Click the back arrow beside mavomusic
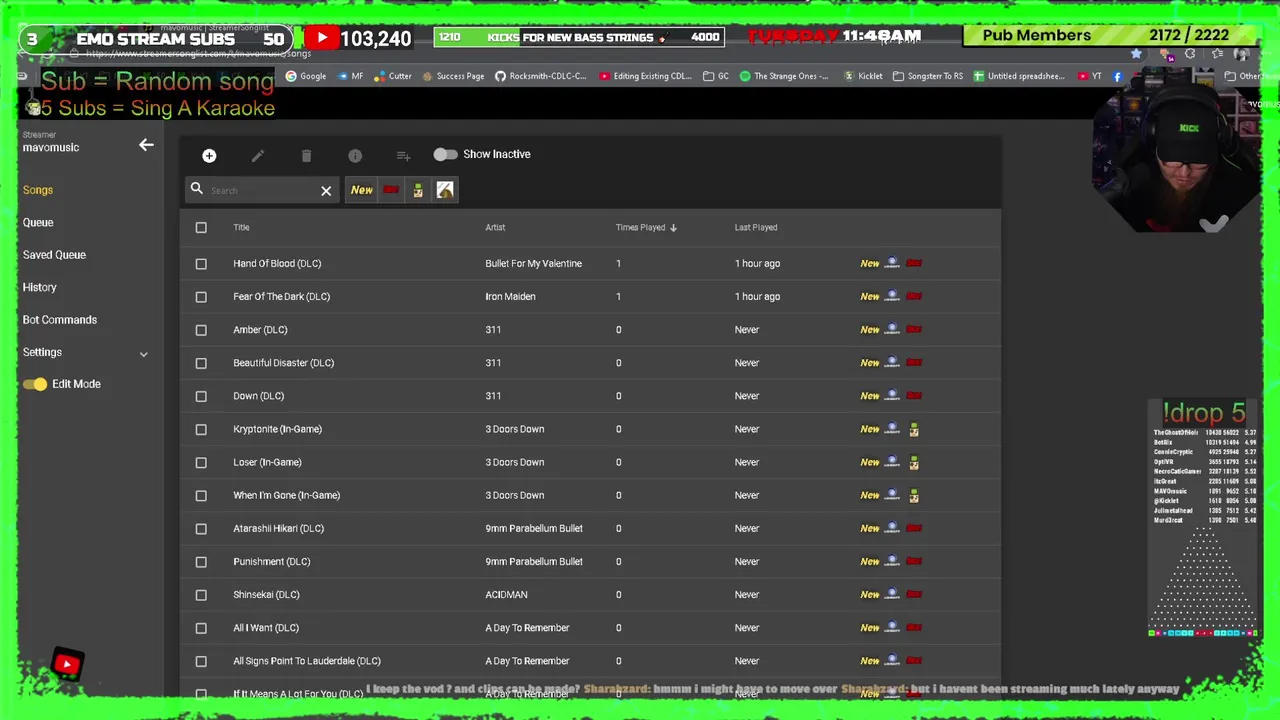 pos(146,145)
